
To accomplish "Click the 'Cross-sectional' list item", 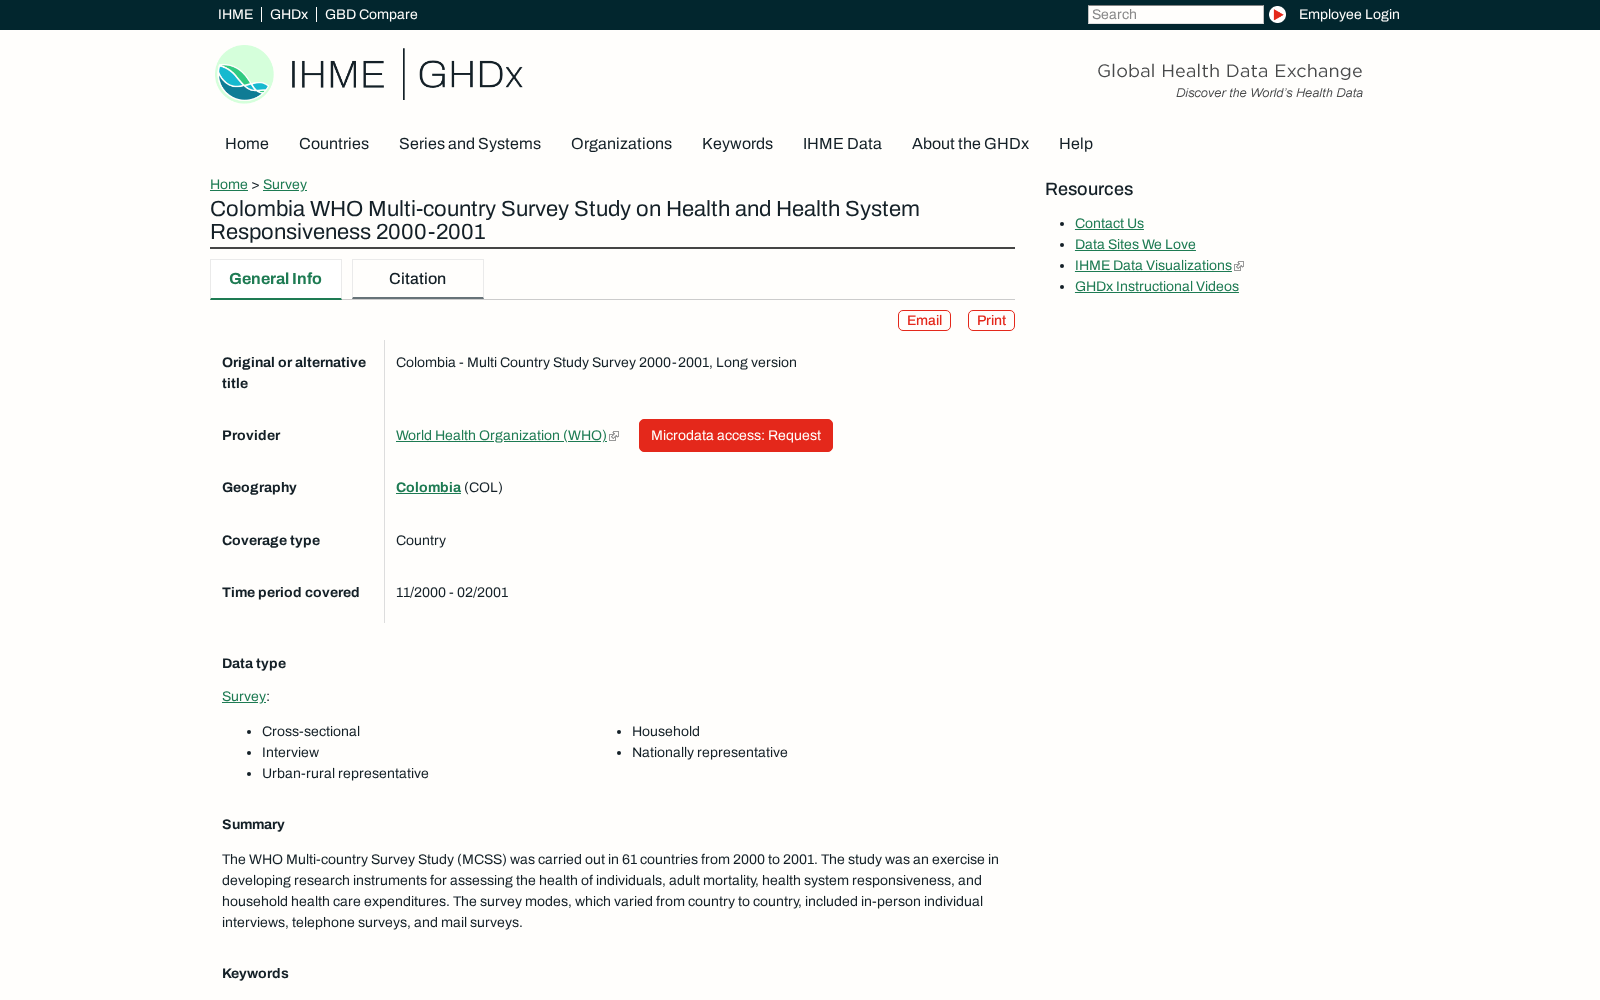I will [311, 732].
